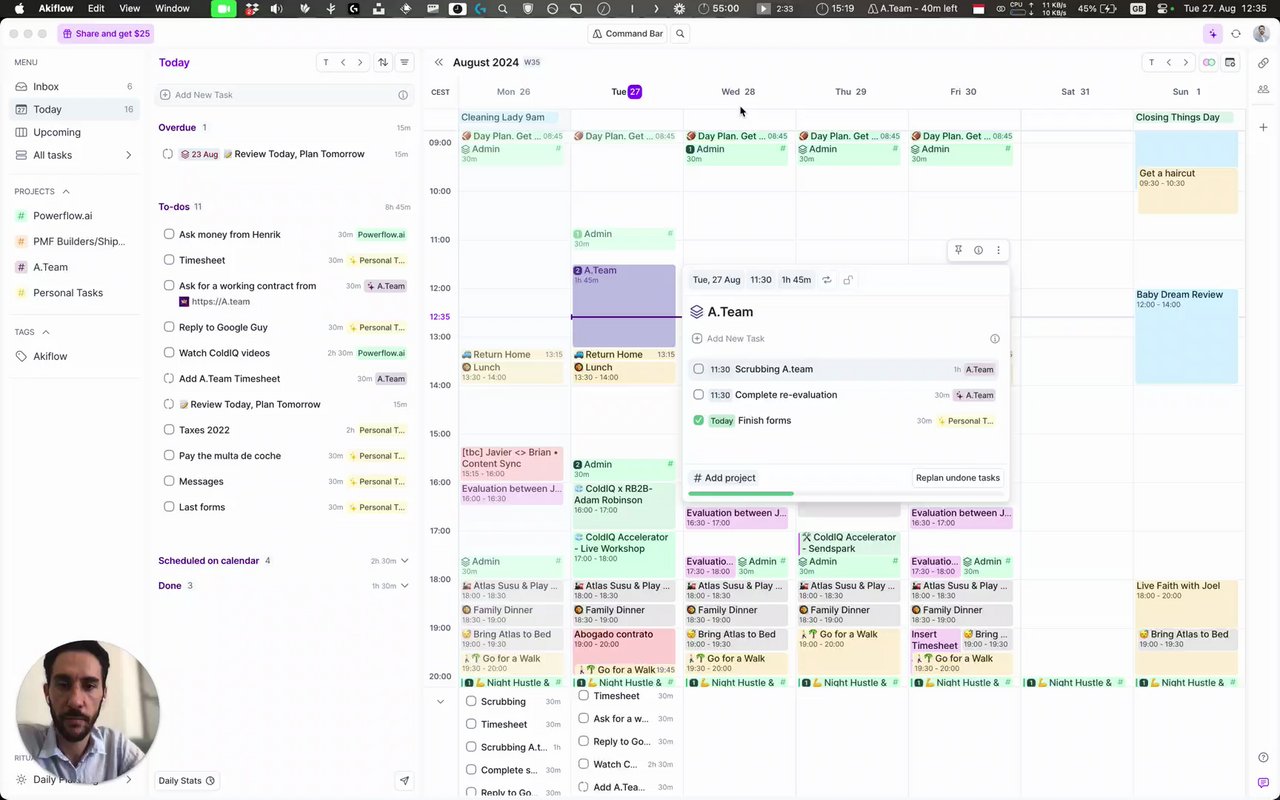Image resolution: width=1280 pixels, height=800 pixels.
Task: Open the help question-mark icon at bottom right
Action: tap(1264, 757)
